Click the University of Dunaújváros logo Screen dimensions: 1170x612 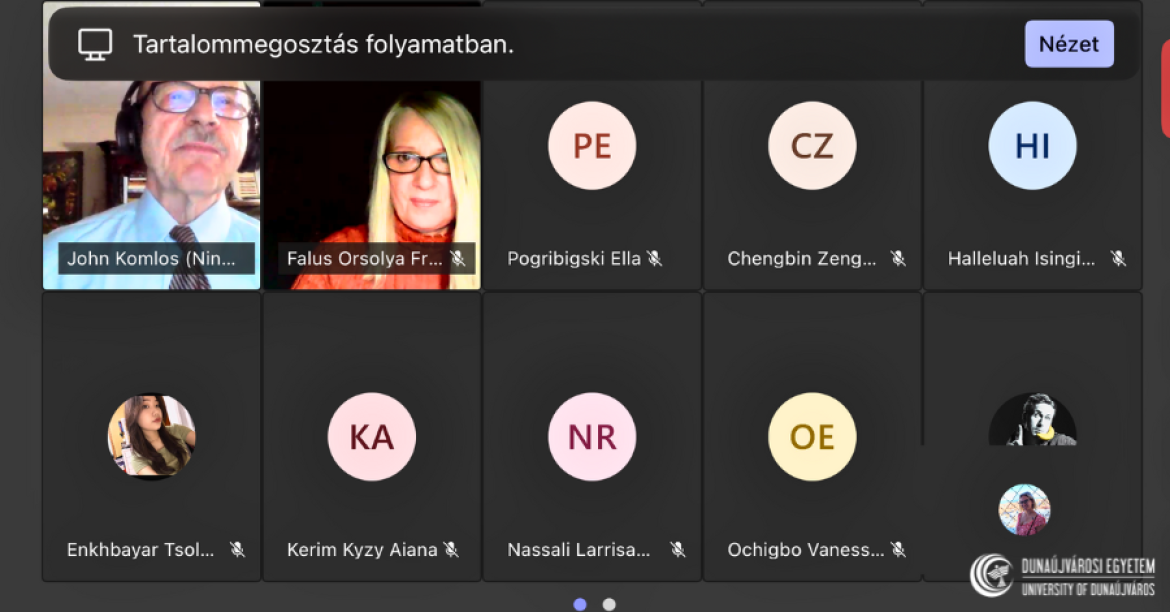click(1062, 575)
